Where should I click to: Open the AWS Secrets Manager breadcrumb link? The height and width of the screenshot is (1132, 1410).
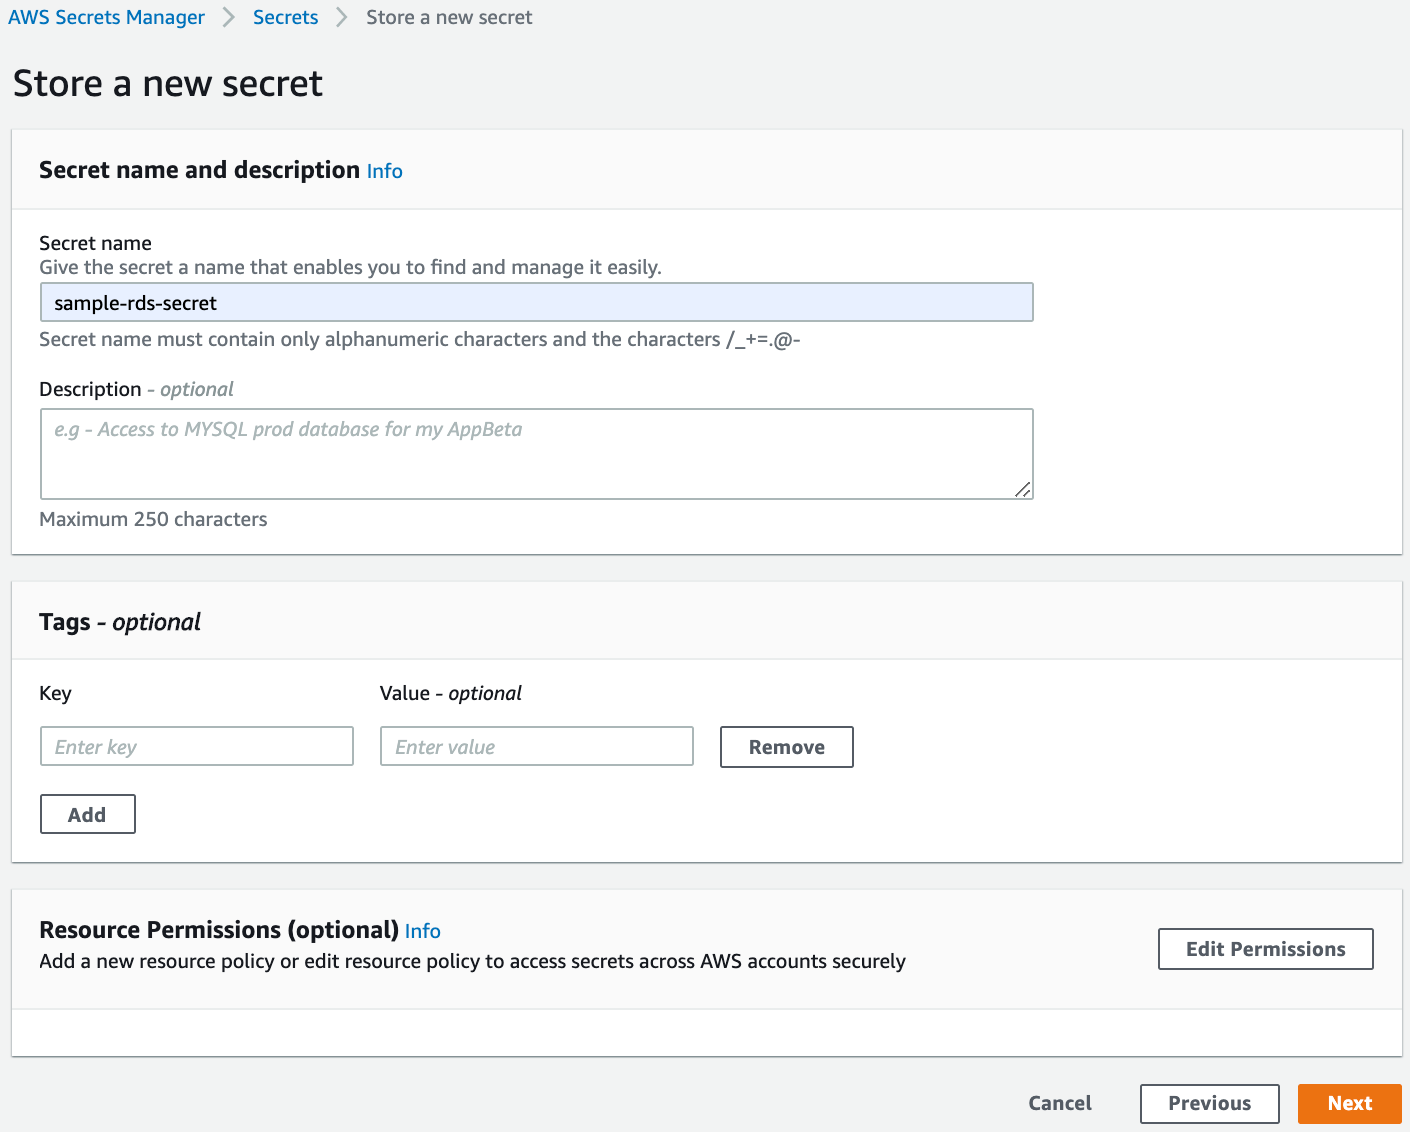[x=106, y=17]
